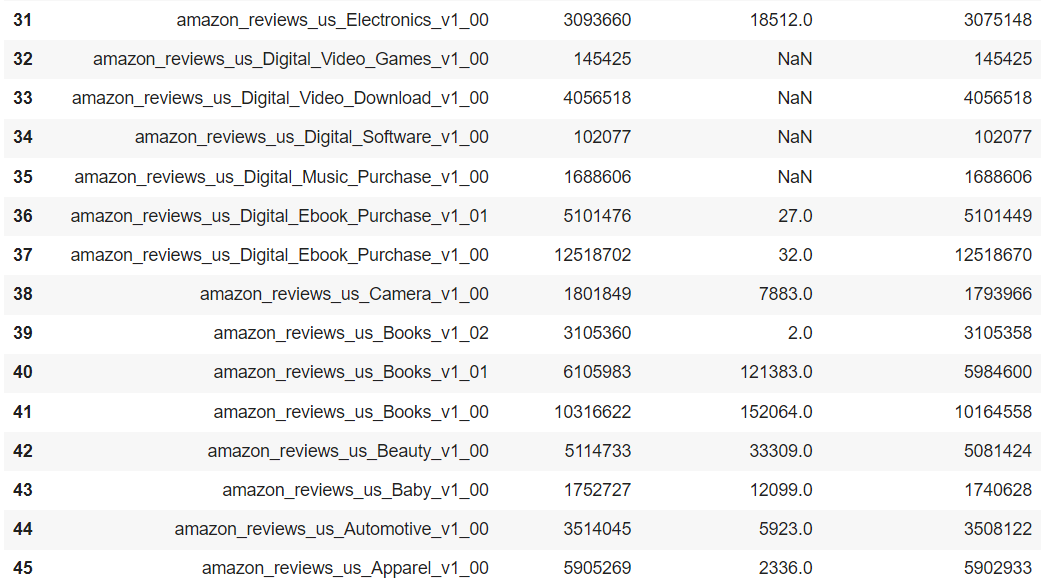
Task: Click the 12099.0 cell
Action: 781,490
